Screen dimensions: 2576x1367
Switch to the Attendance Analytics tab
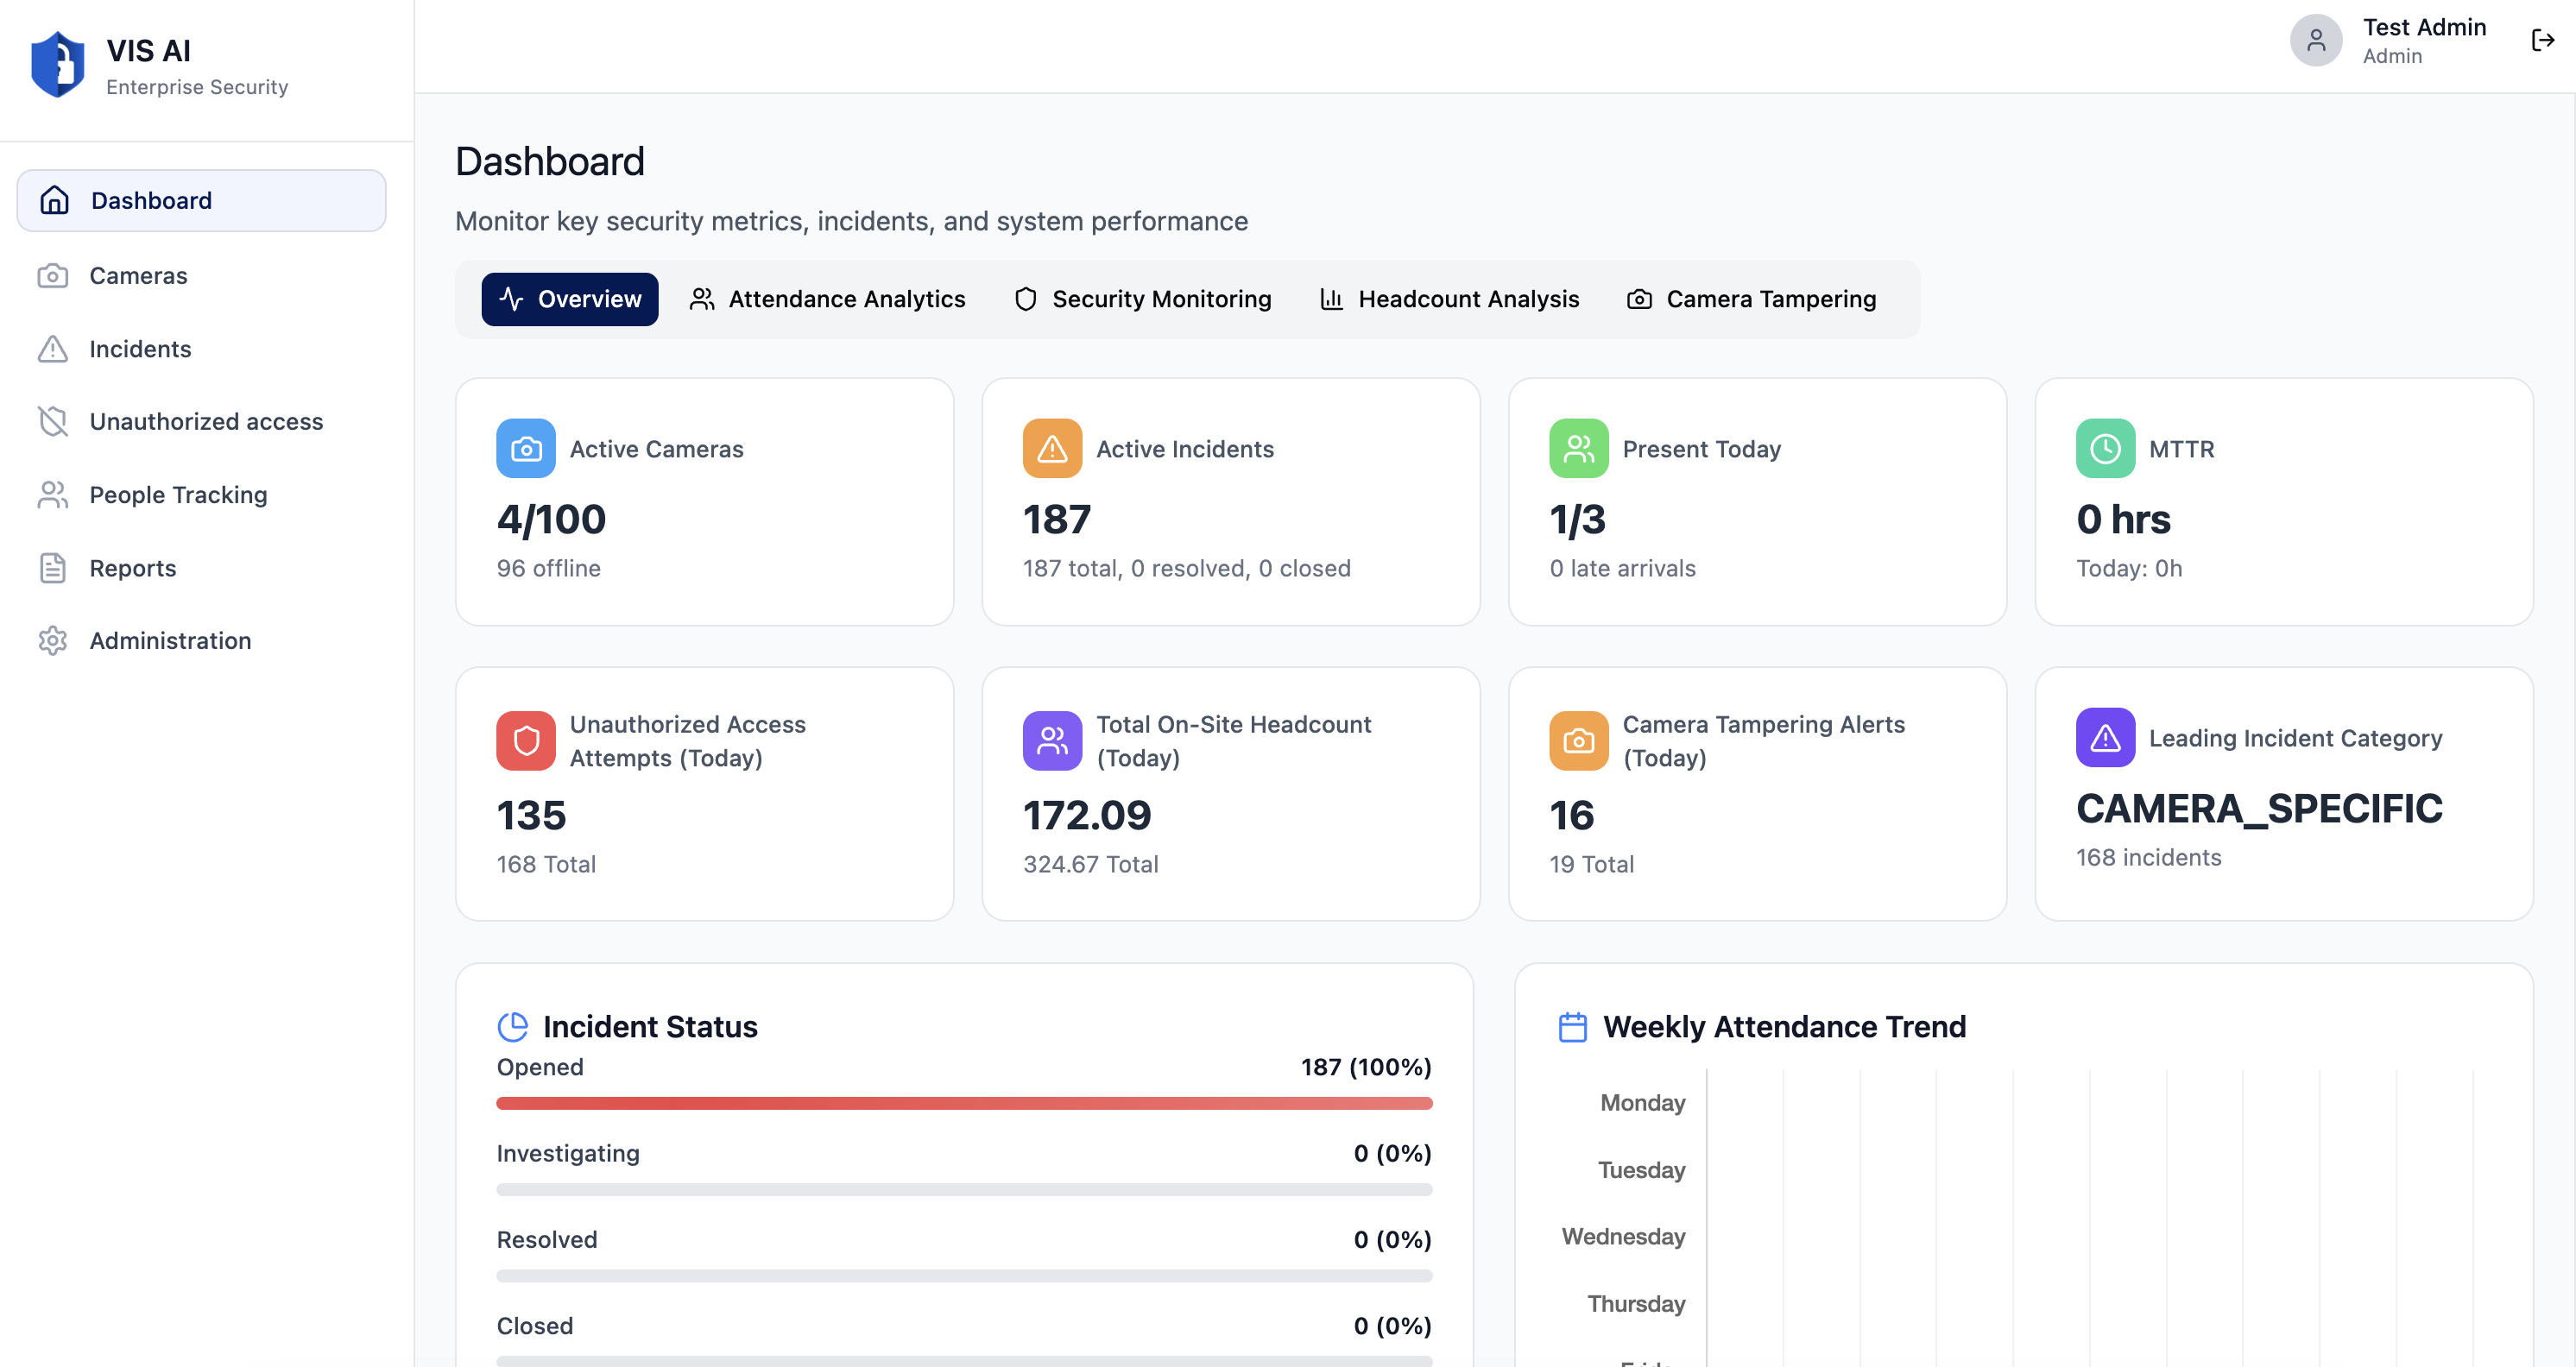coord(827,299)
